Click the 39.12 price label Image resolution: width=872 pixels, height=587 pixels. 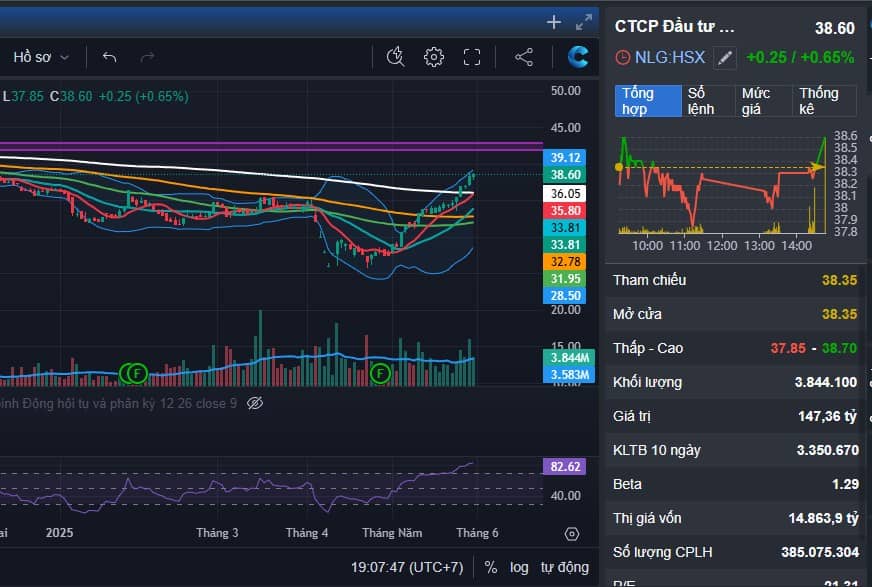[565, 157]
